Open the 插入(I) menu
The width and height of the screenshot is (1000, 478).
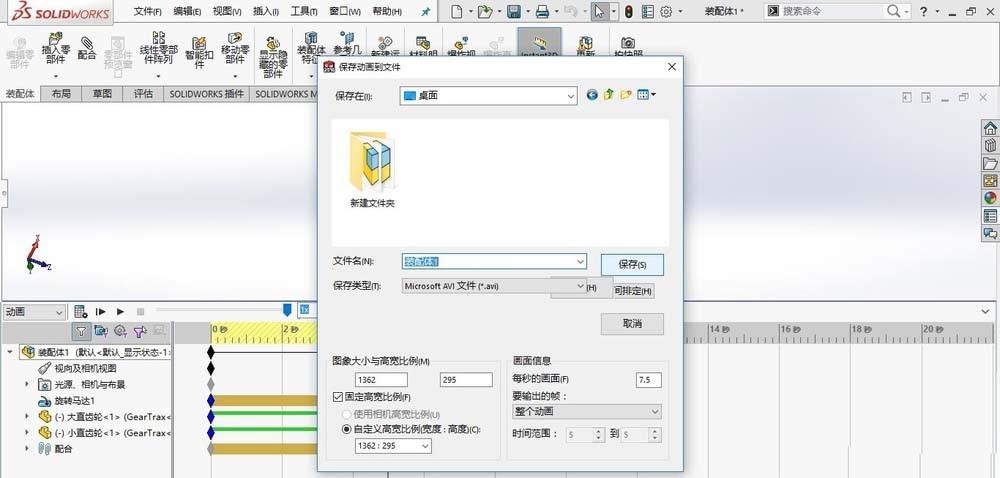pyautogui.click(x=266, y=11)
